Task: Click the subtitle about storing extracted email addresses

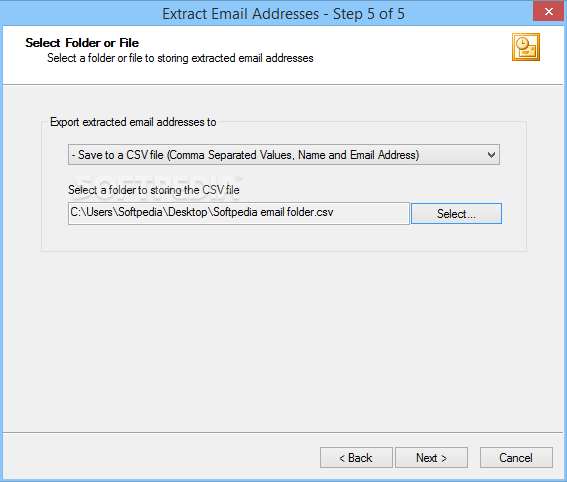Action: (x=180, y=58)
